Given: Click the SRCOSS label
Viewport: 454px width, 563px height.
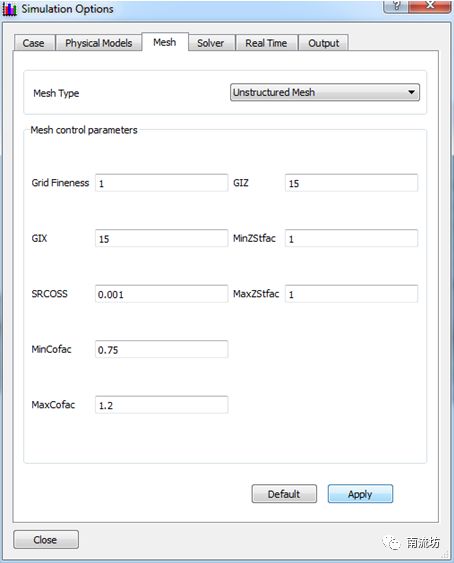Looking at the screenshot, I should (50, 294).
